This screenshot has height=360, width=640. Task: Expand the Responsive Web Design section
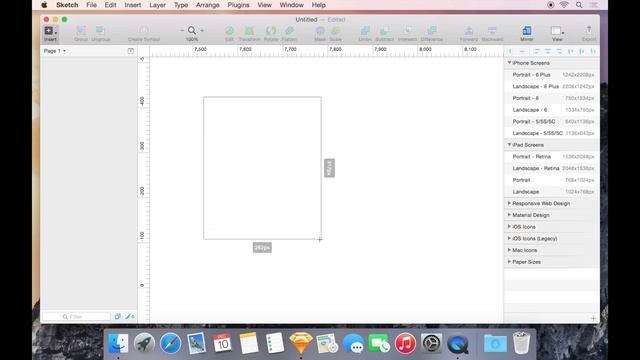(509, 203)
